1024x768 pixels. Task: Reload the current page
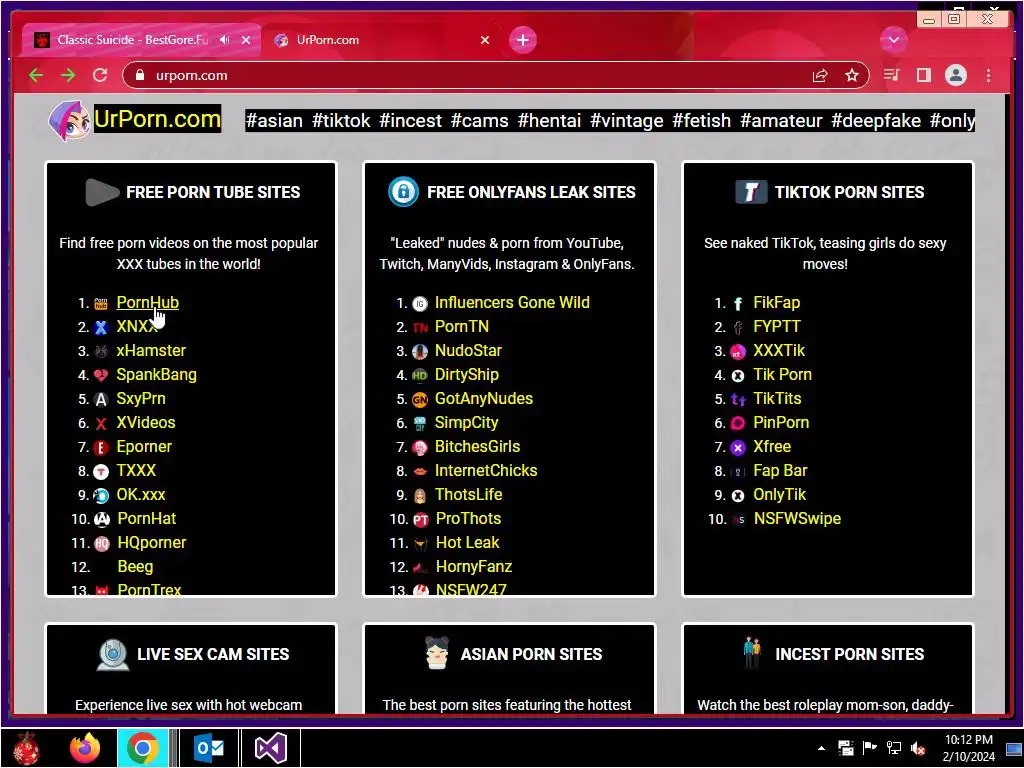[x=100, y=76]
